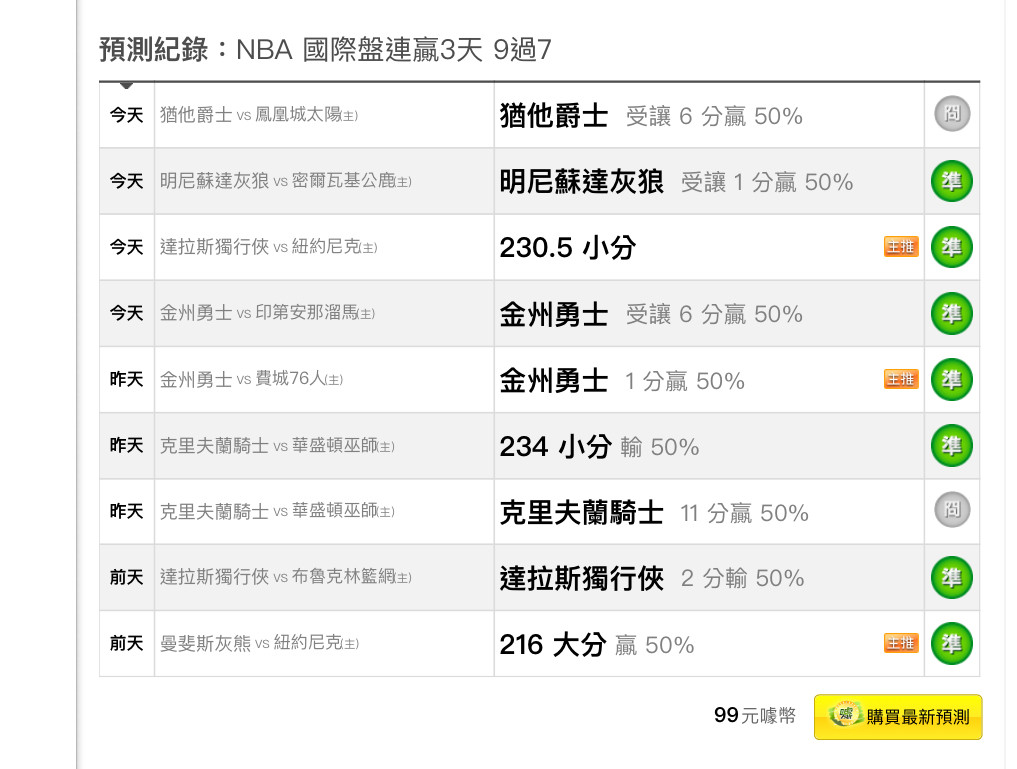Image resolution: width=1017 pixels, height=769 pixels.
Task: Click green 準 icon on 達拉斯獨行俠 2 分 row
Action: pyautogui.click(x=951, y=578)
